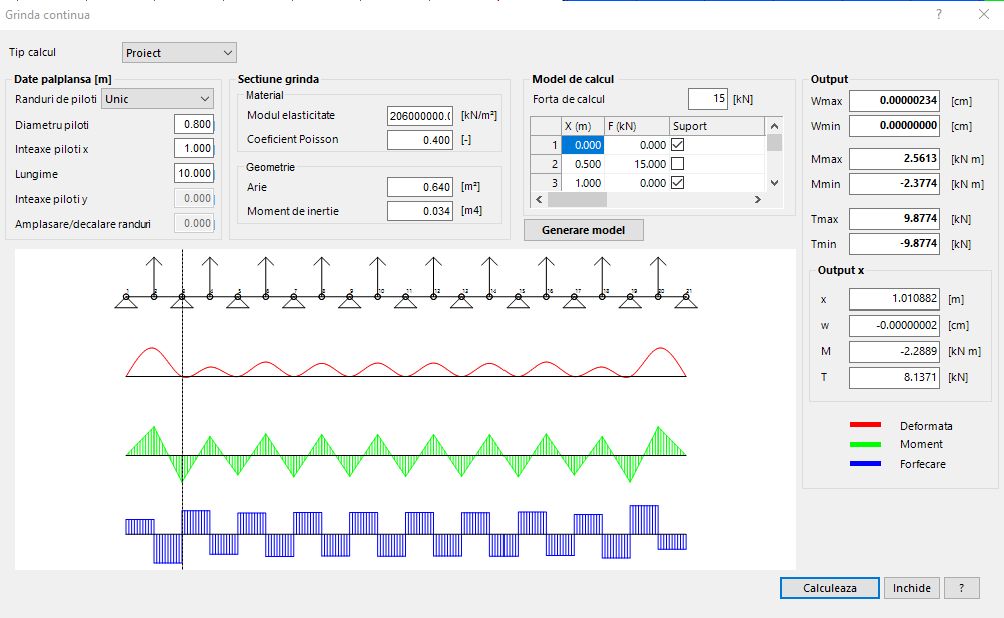
Task: Click the title bar help question mark
Action: 938,15
